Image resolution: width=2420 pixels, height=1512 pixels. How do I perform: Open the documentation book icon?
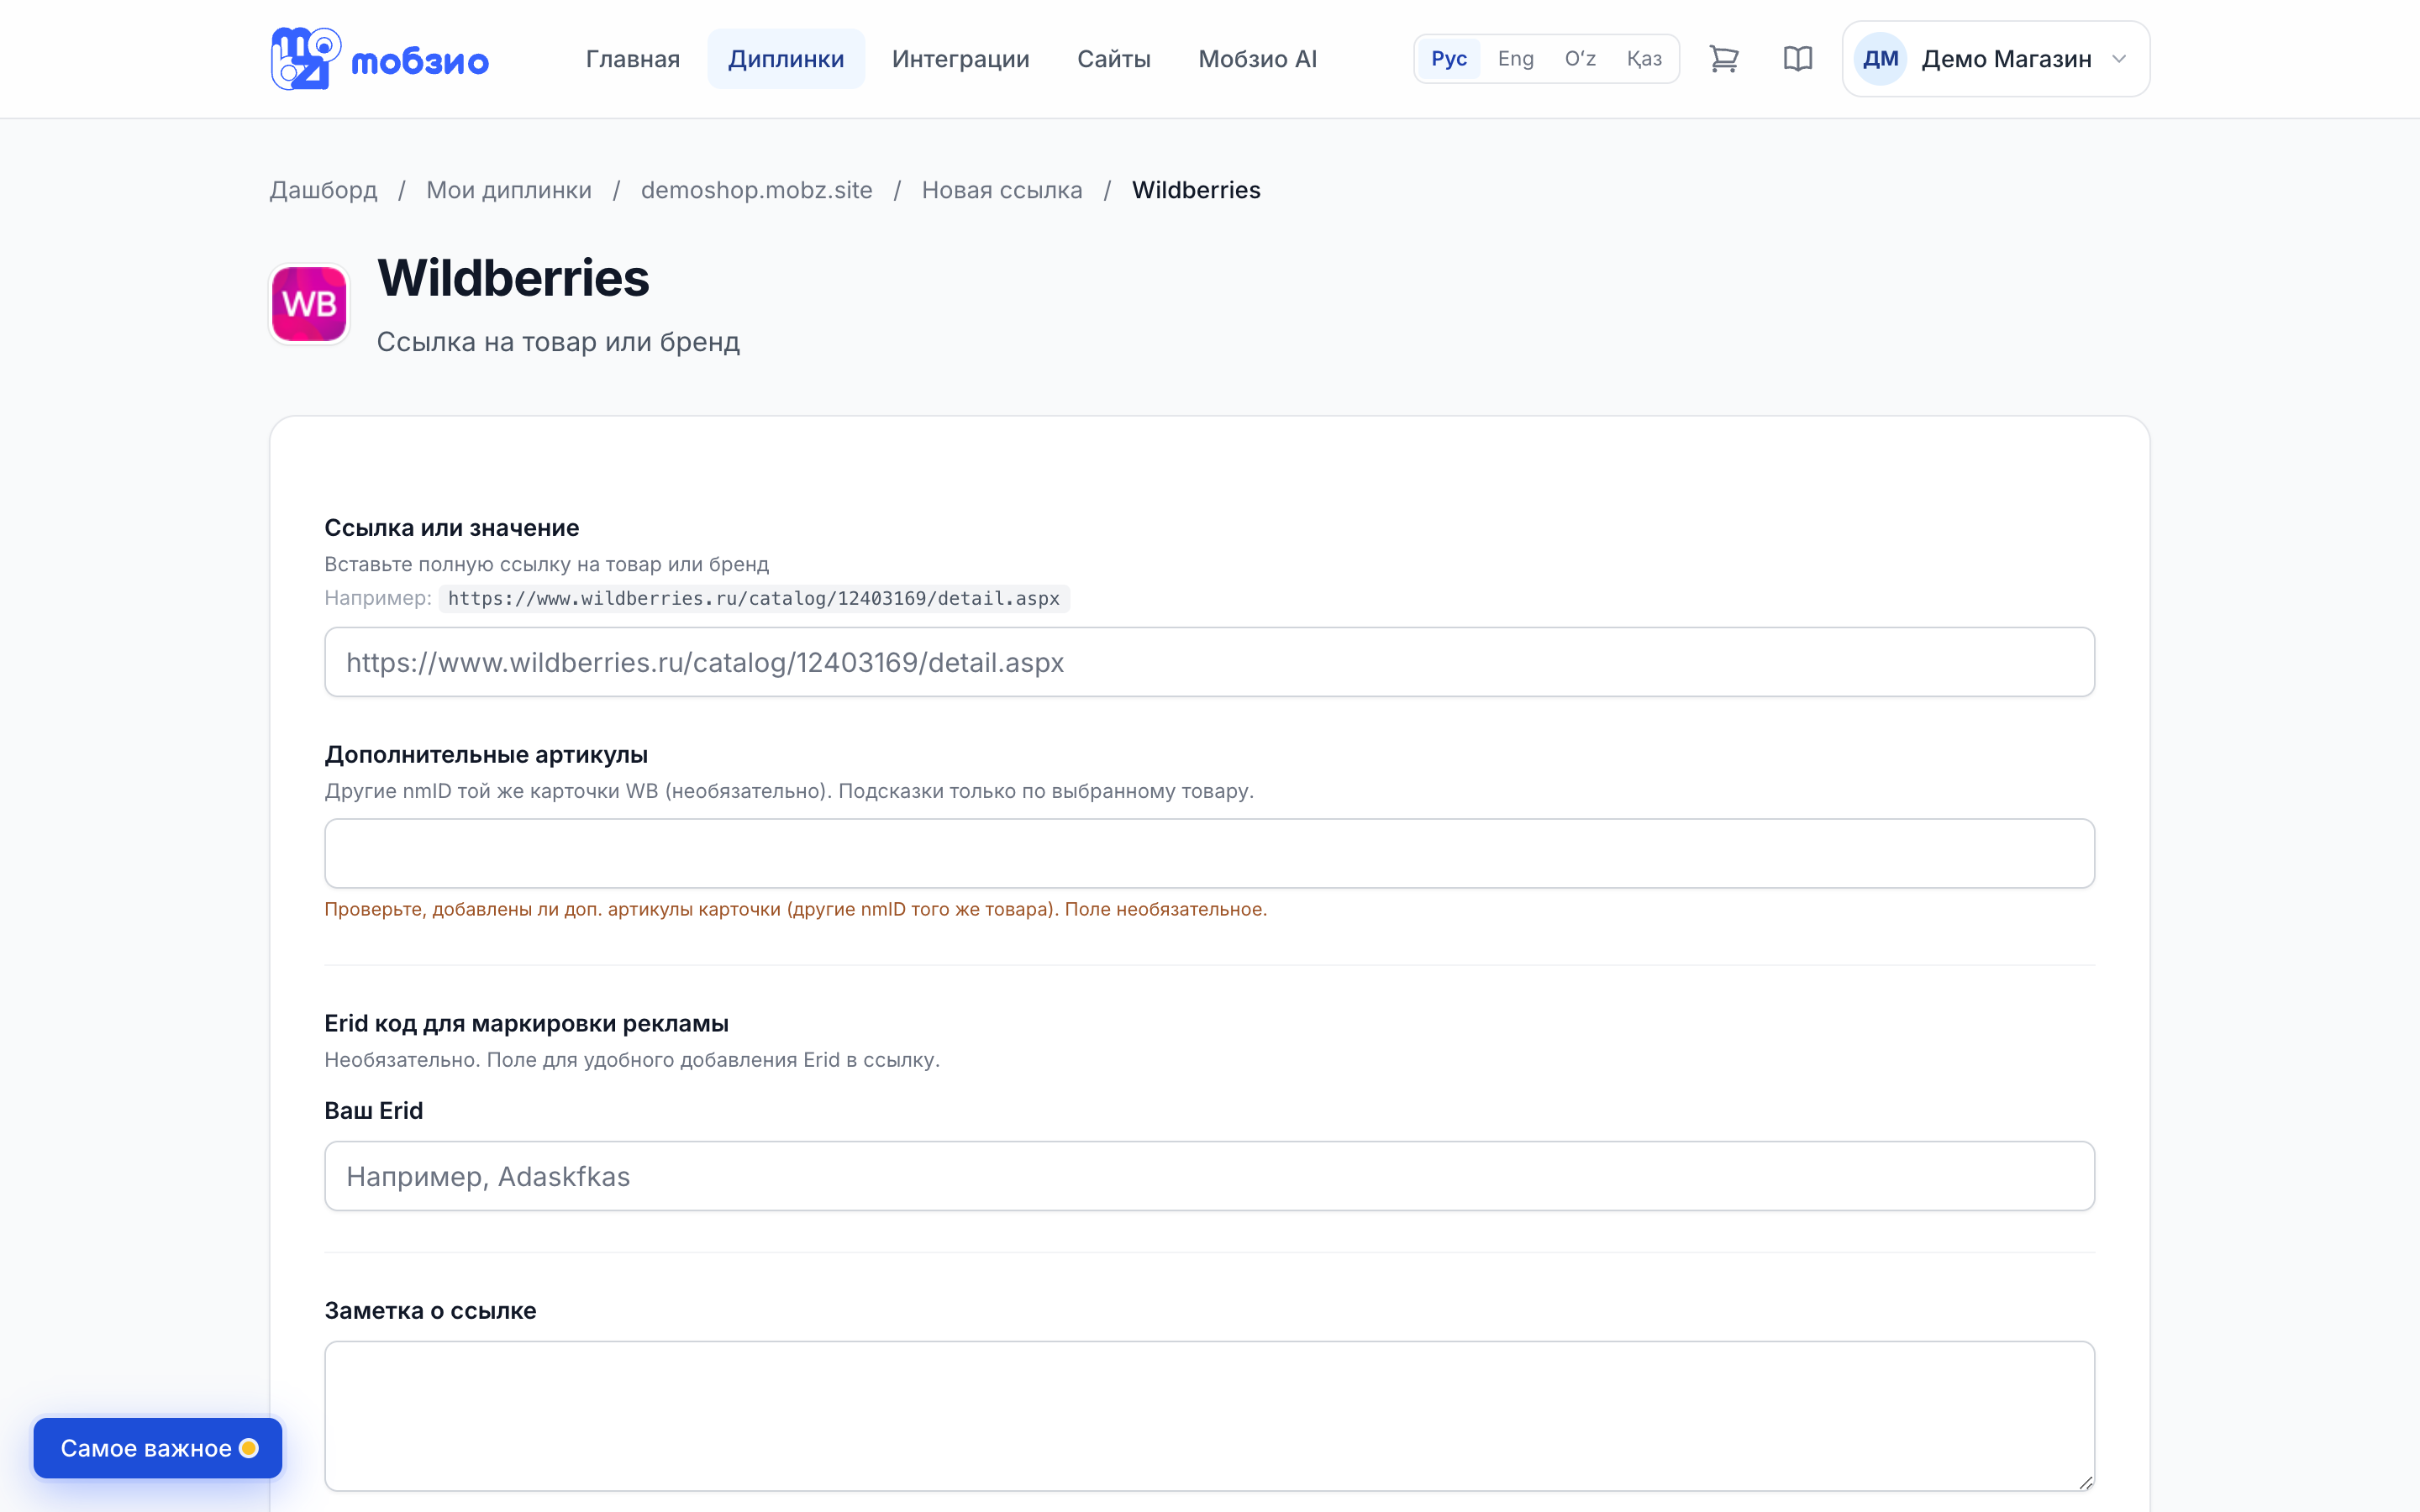(x=1798, y=59)
